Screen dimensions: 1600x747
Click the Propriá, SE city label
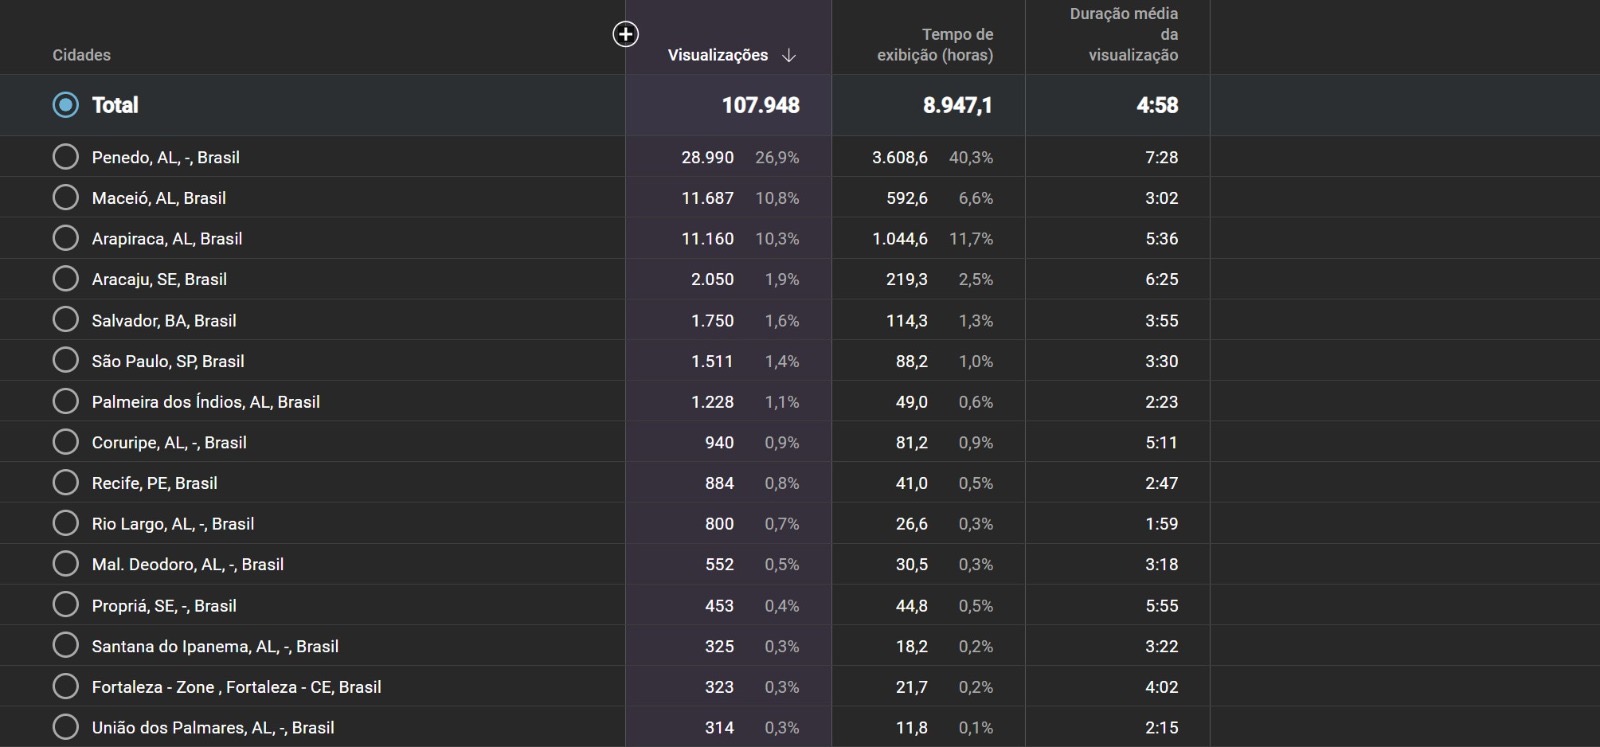164,606
